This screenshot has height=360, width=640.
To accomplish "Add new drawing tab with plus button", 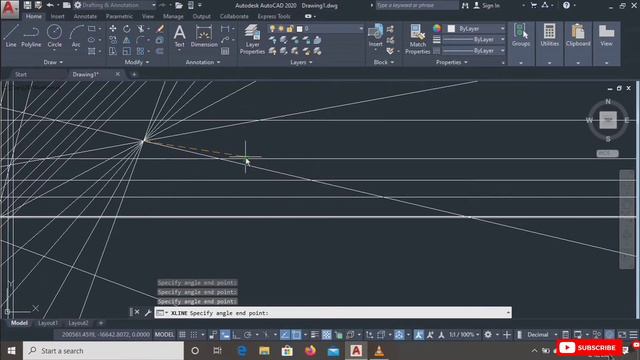I will click(134, 74).
